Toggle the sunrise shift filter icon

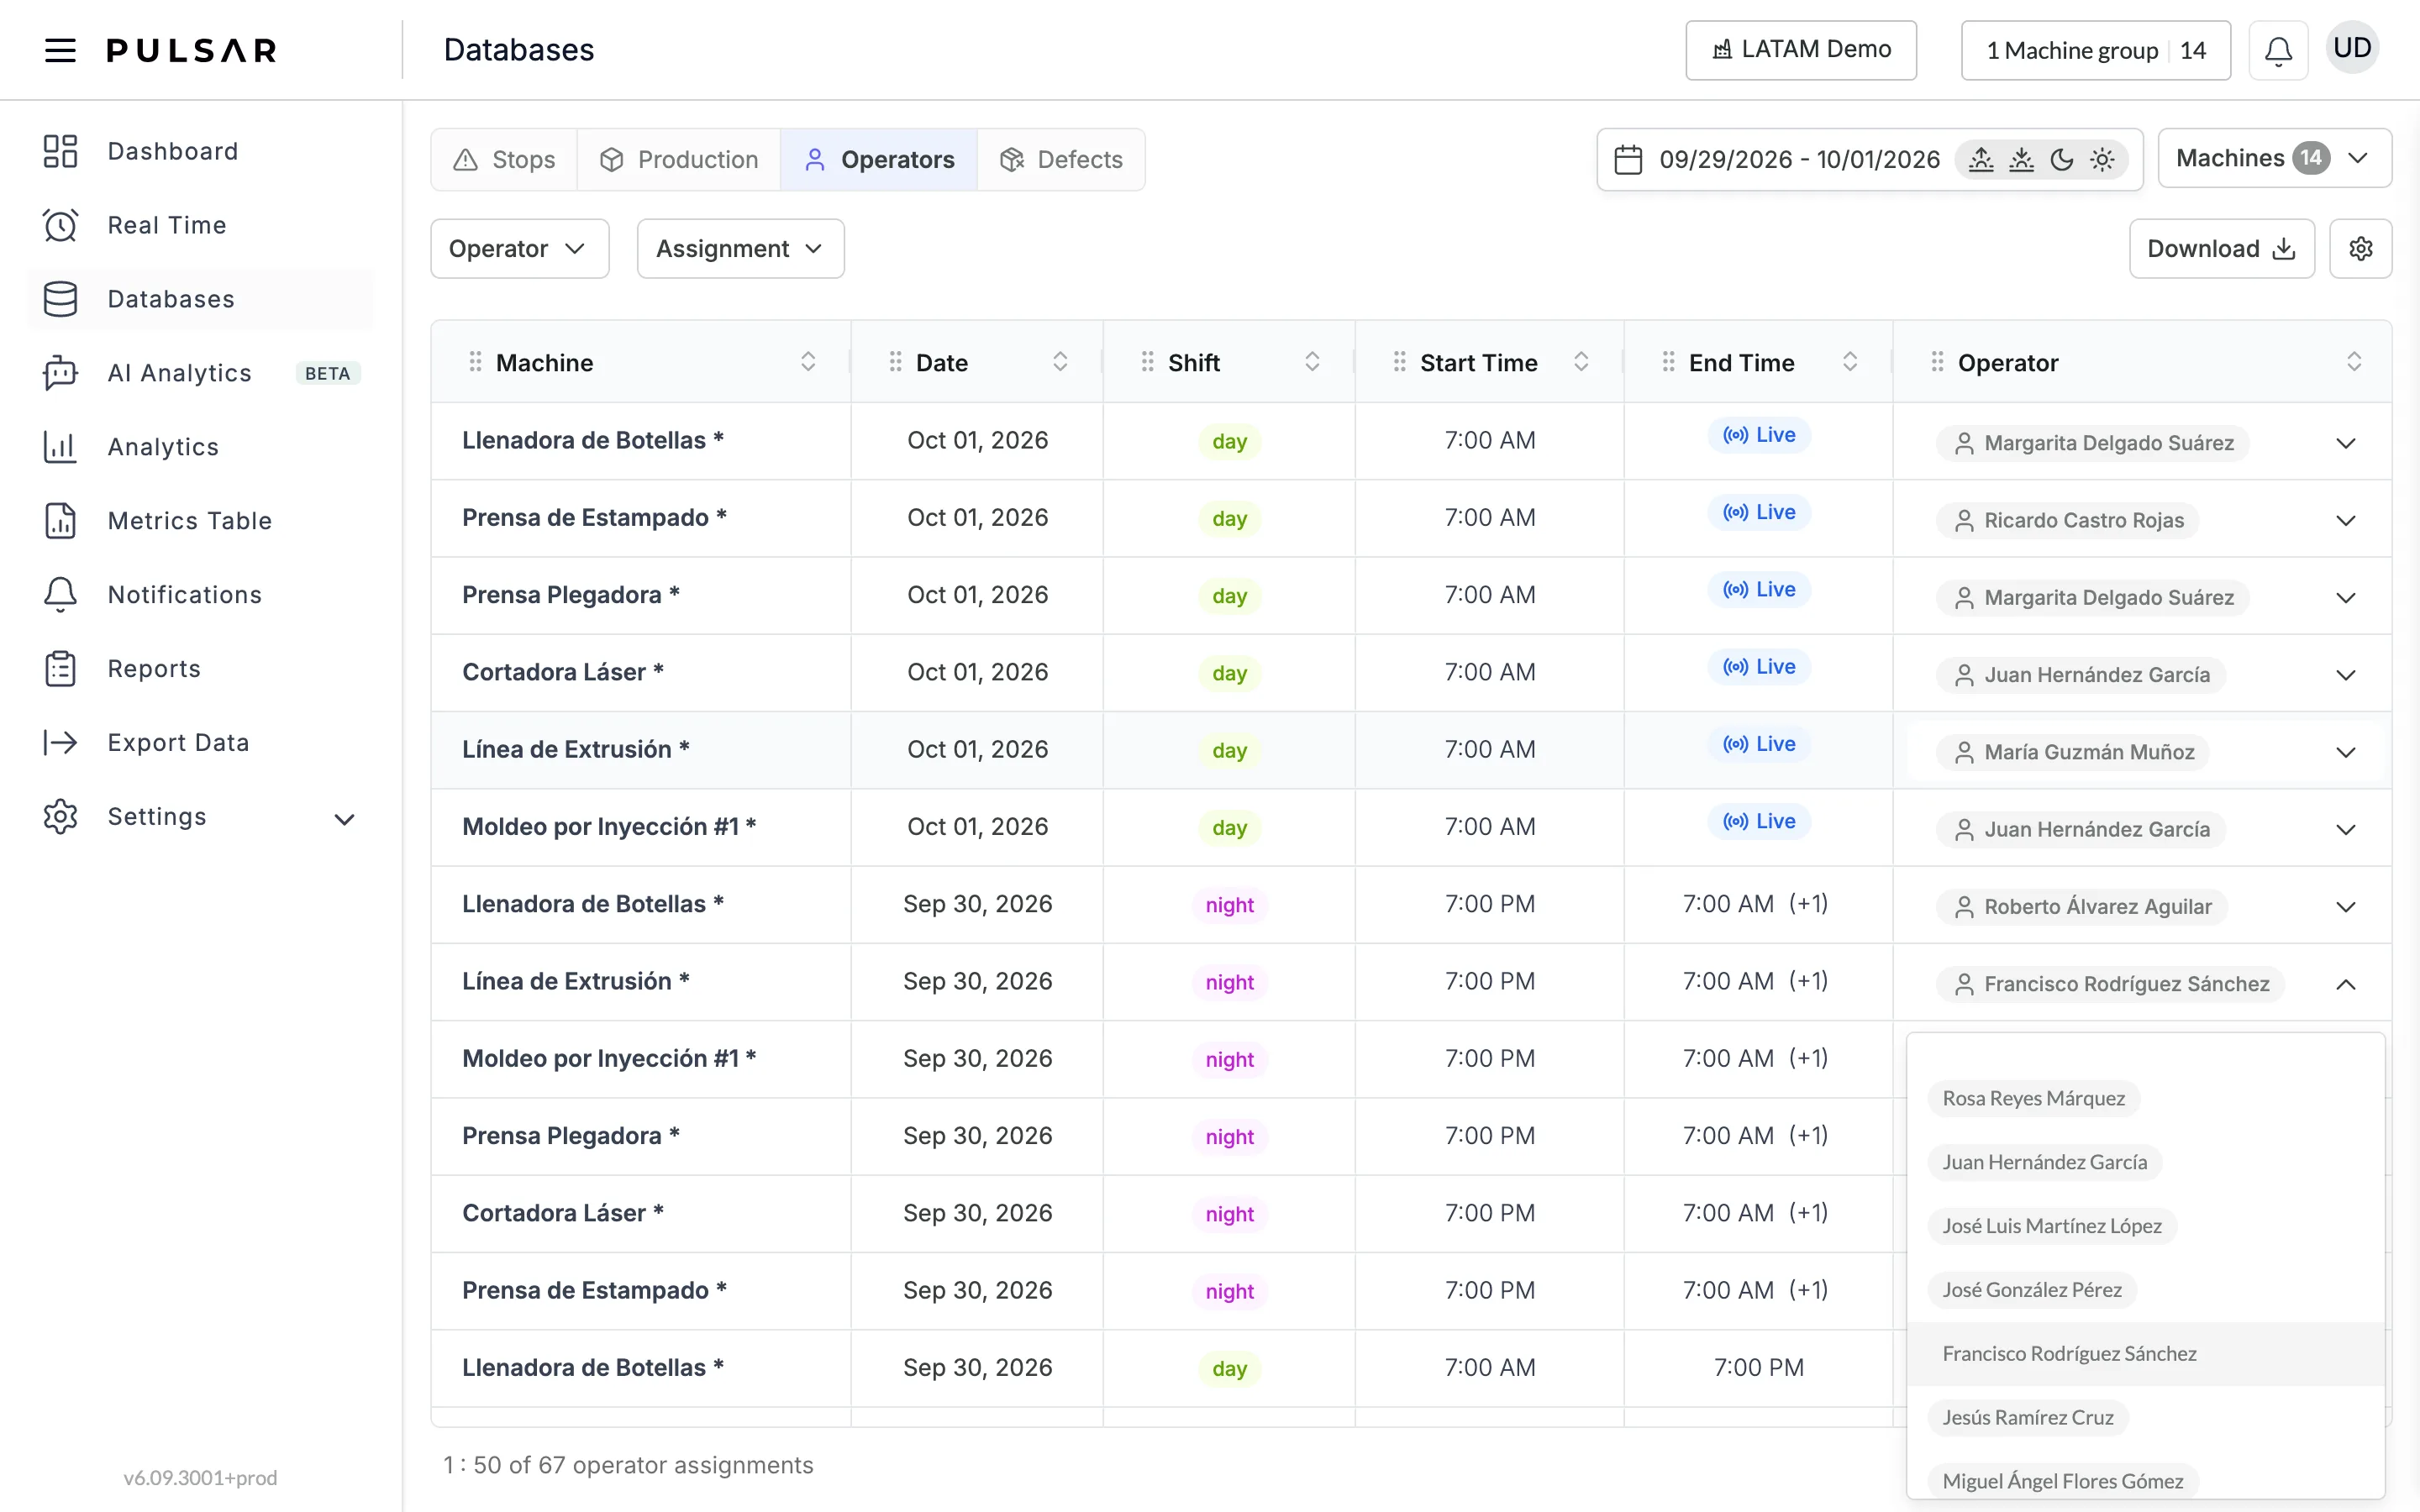point(1980,159)
